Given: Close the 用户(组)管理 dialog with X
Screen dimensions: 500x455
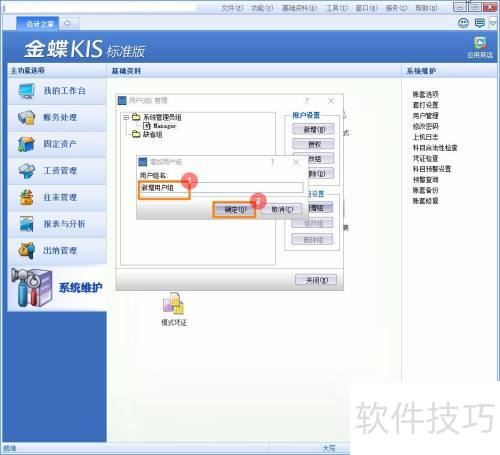Looking at the screenshot, I should pos(331,100).
